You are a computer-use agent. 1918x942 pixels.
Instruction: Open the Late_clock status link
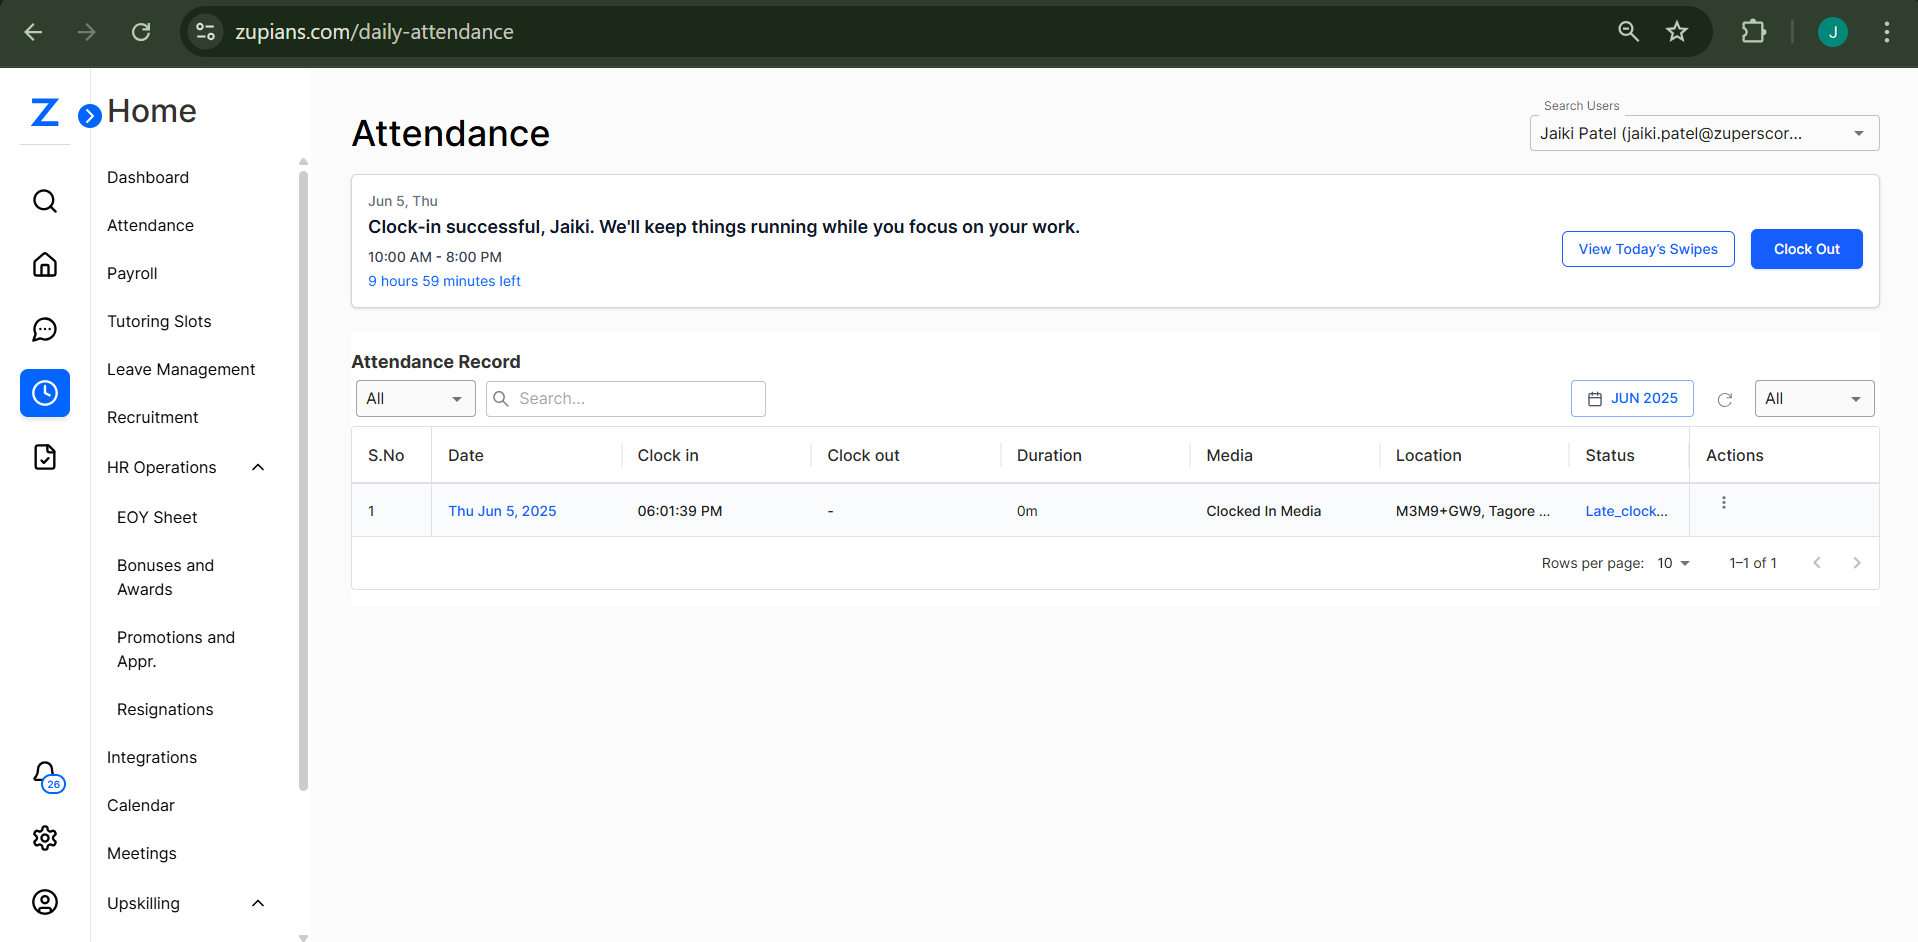pos(1626,511)
